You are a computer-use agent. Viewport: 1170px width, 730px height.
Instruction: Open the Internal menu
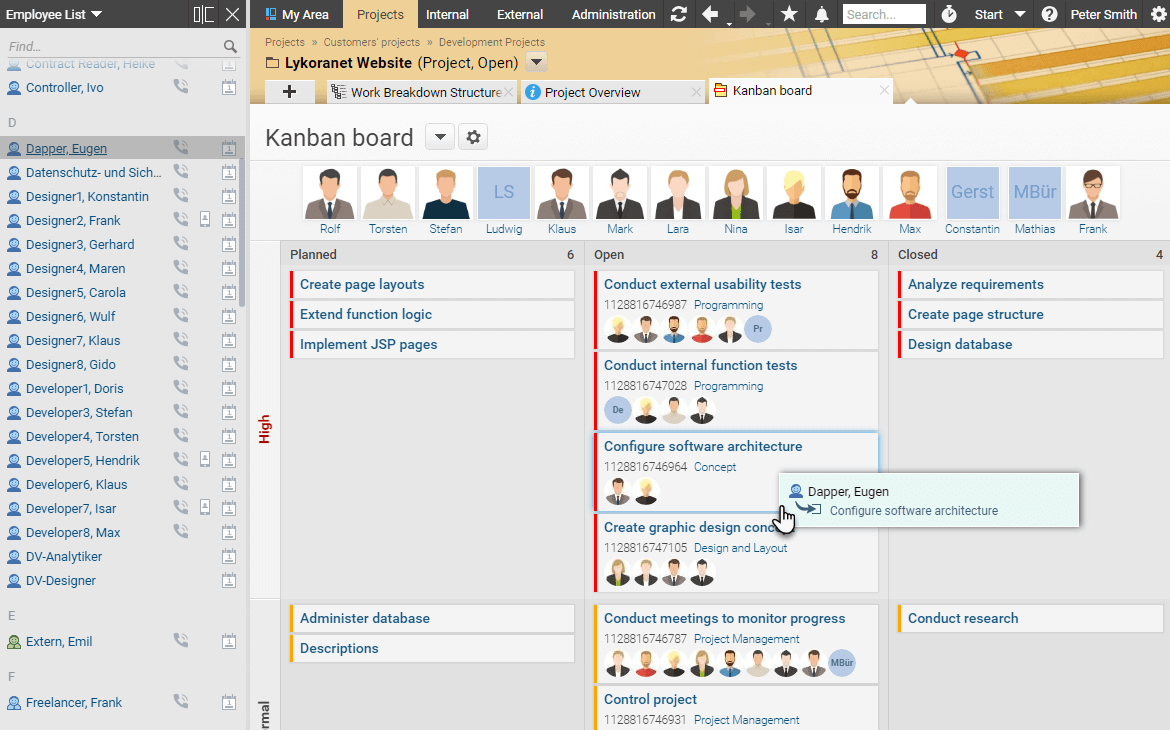pos(447,14)
